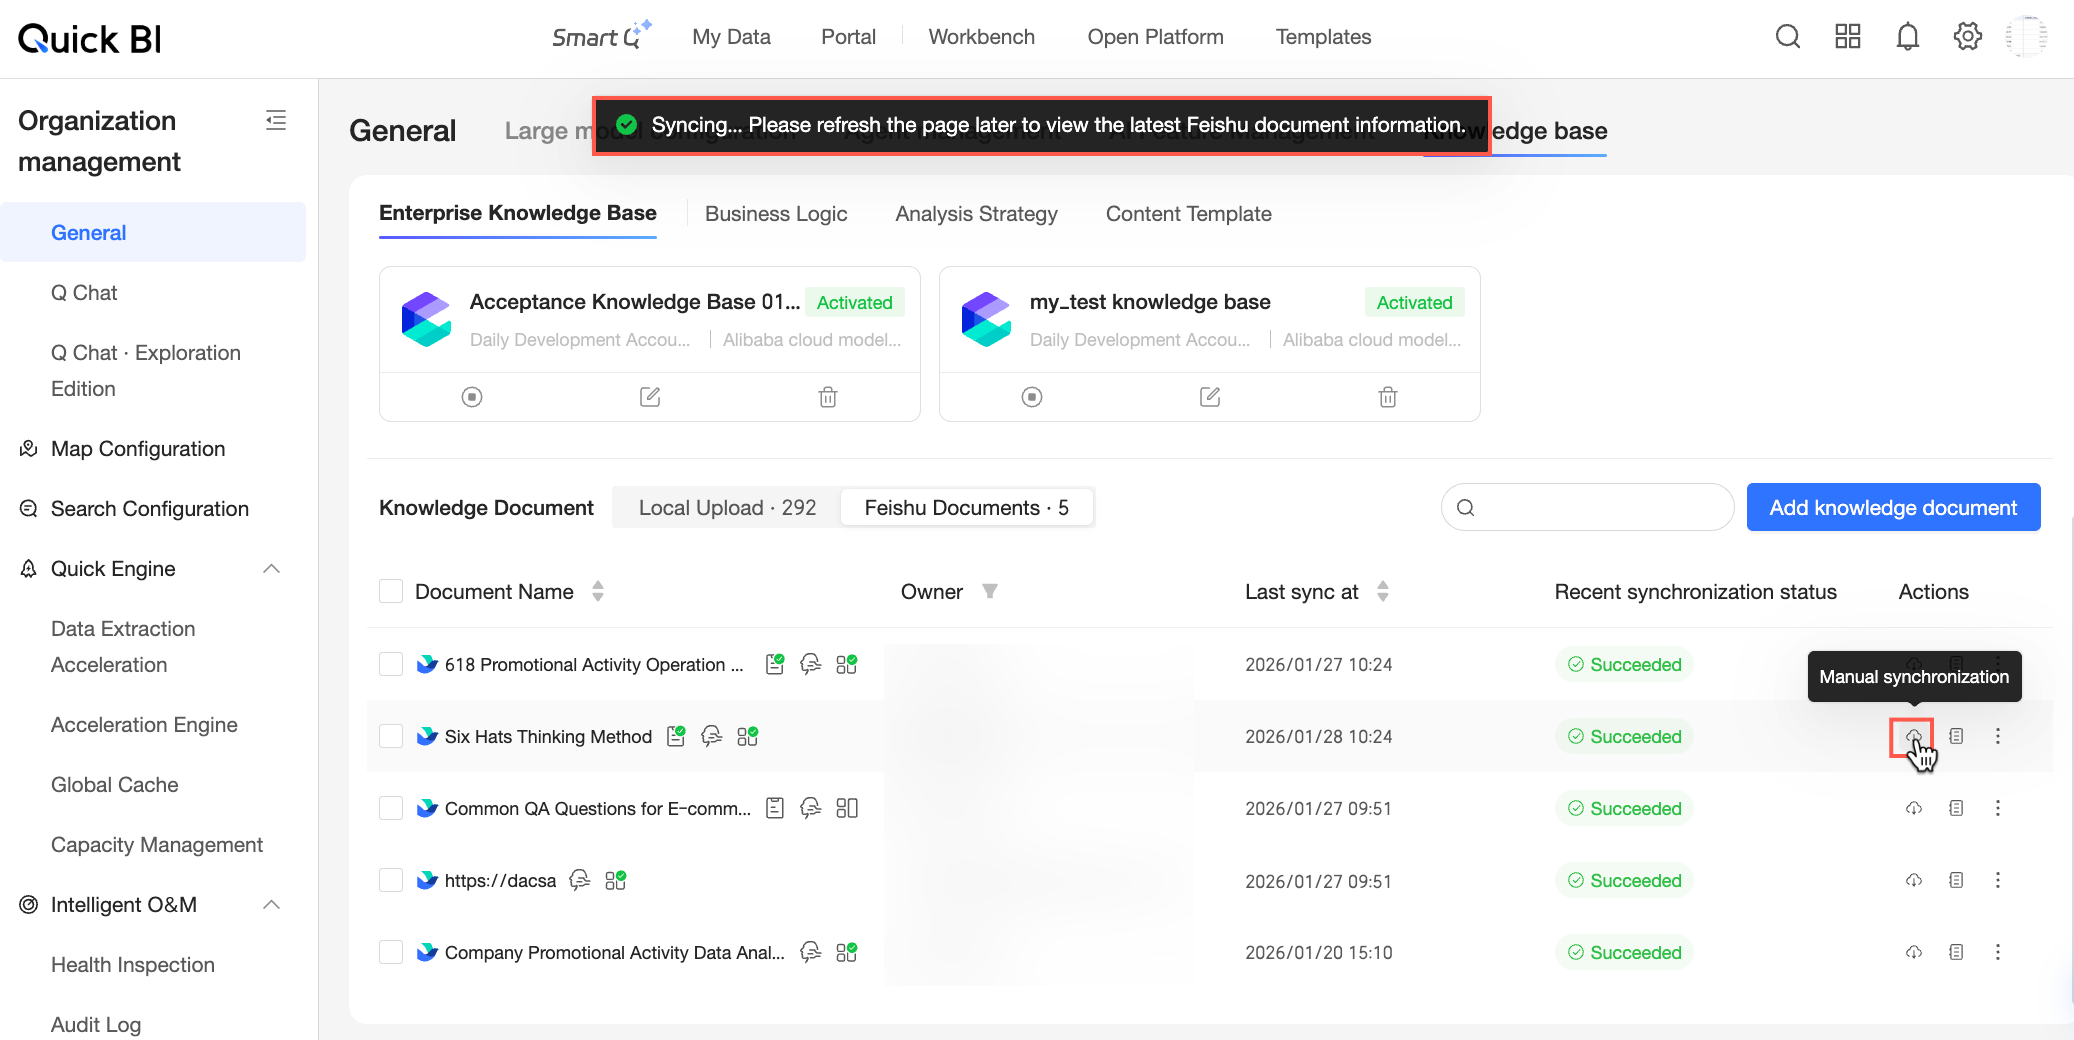Screen dimensions: 2074x1040
Task: Manually synchronize Six Hats Thinking Method
Action: (1913, 736)
